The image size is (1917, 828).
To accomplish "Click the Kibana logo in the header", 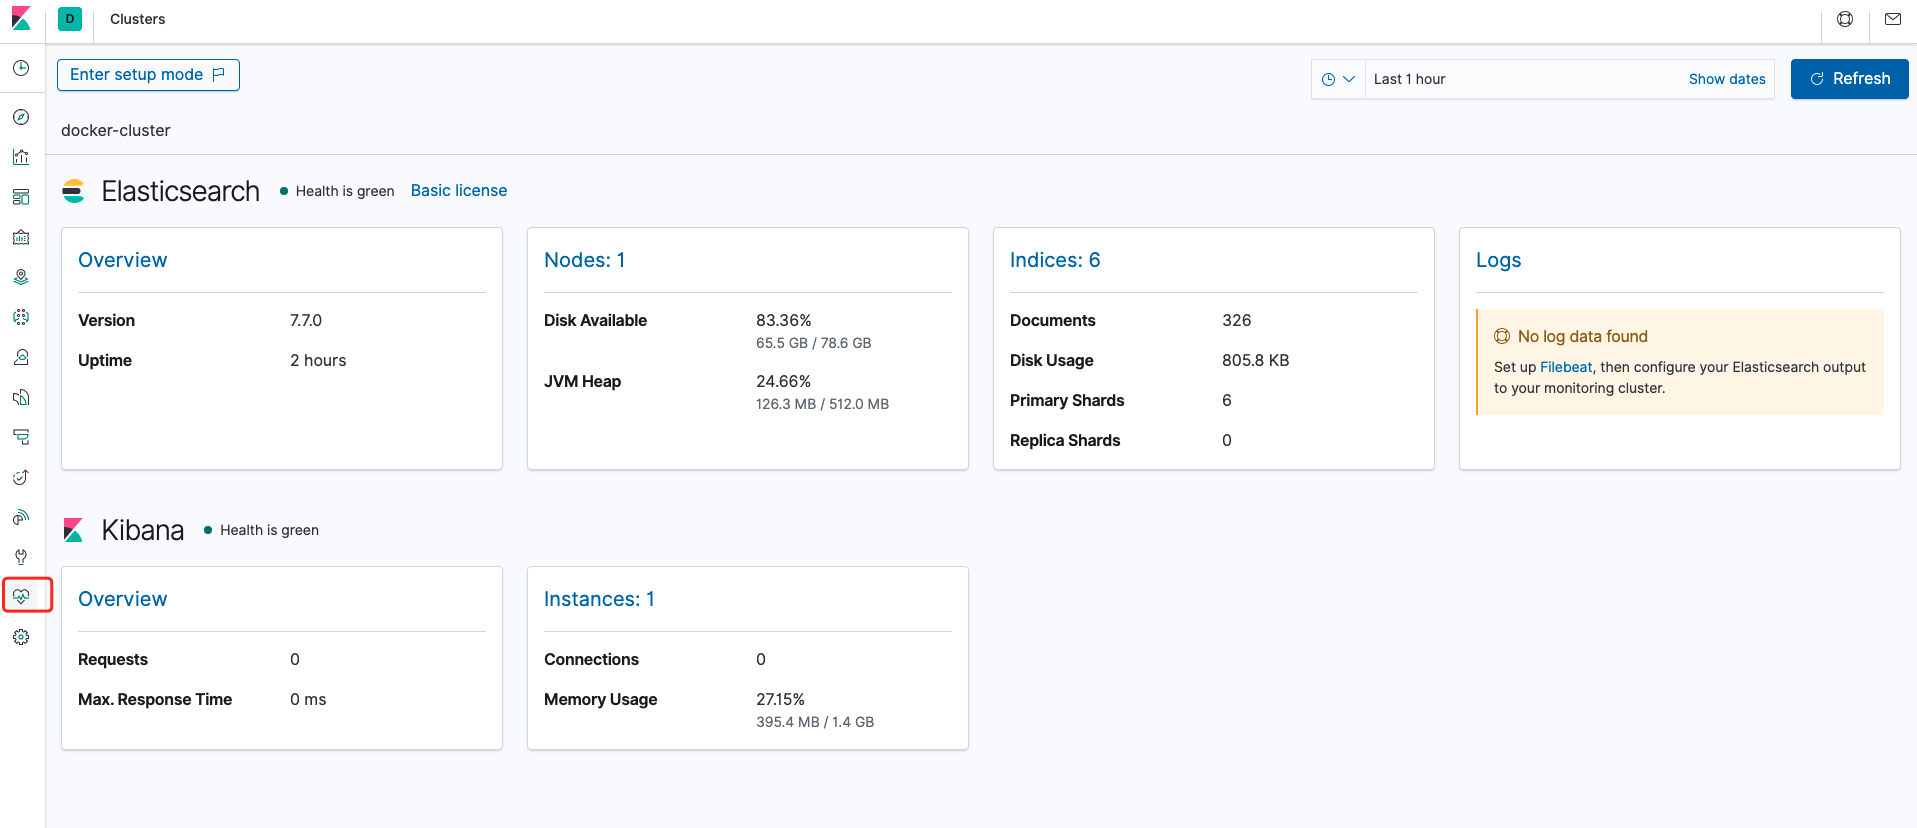I will 21,19.
